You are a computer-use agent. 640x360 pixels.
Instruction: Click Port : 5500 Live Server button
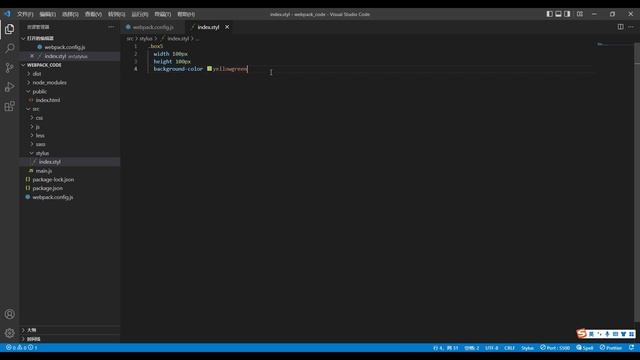coord(555,348)
